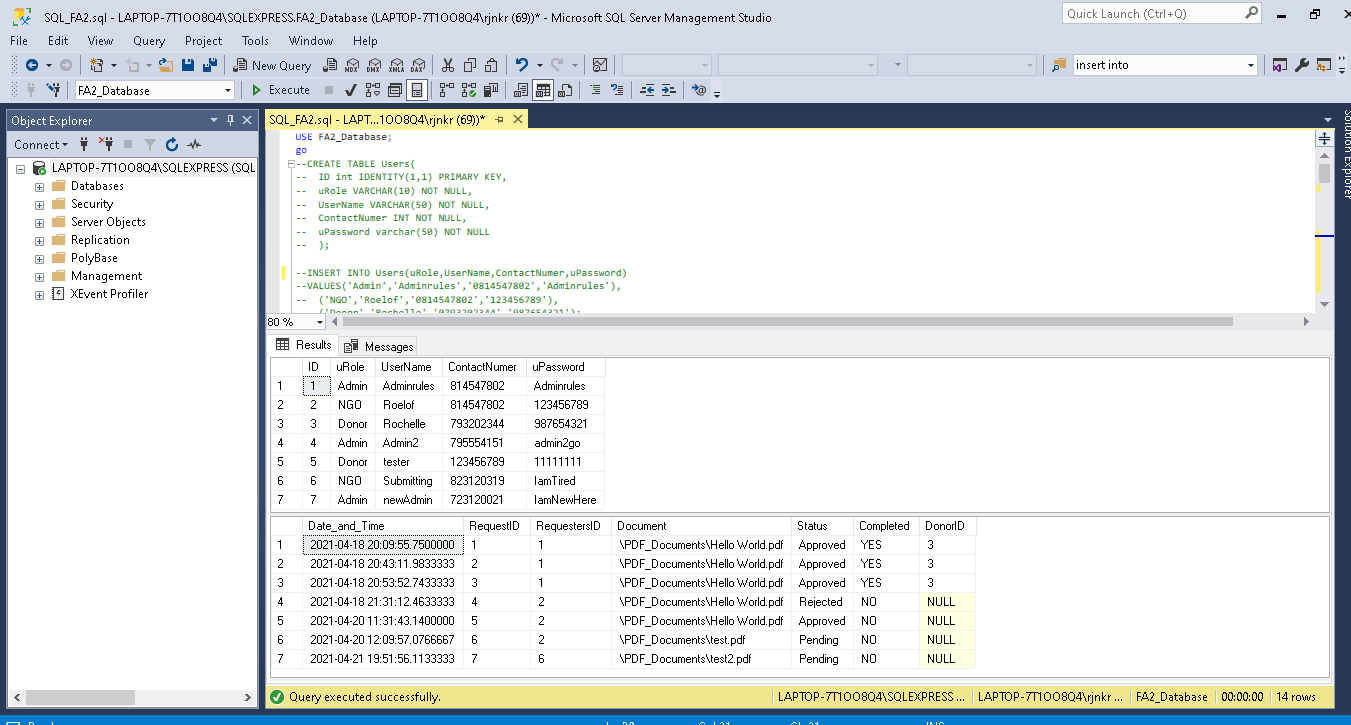Click the Execute button

tap(280, 90)
